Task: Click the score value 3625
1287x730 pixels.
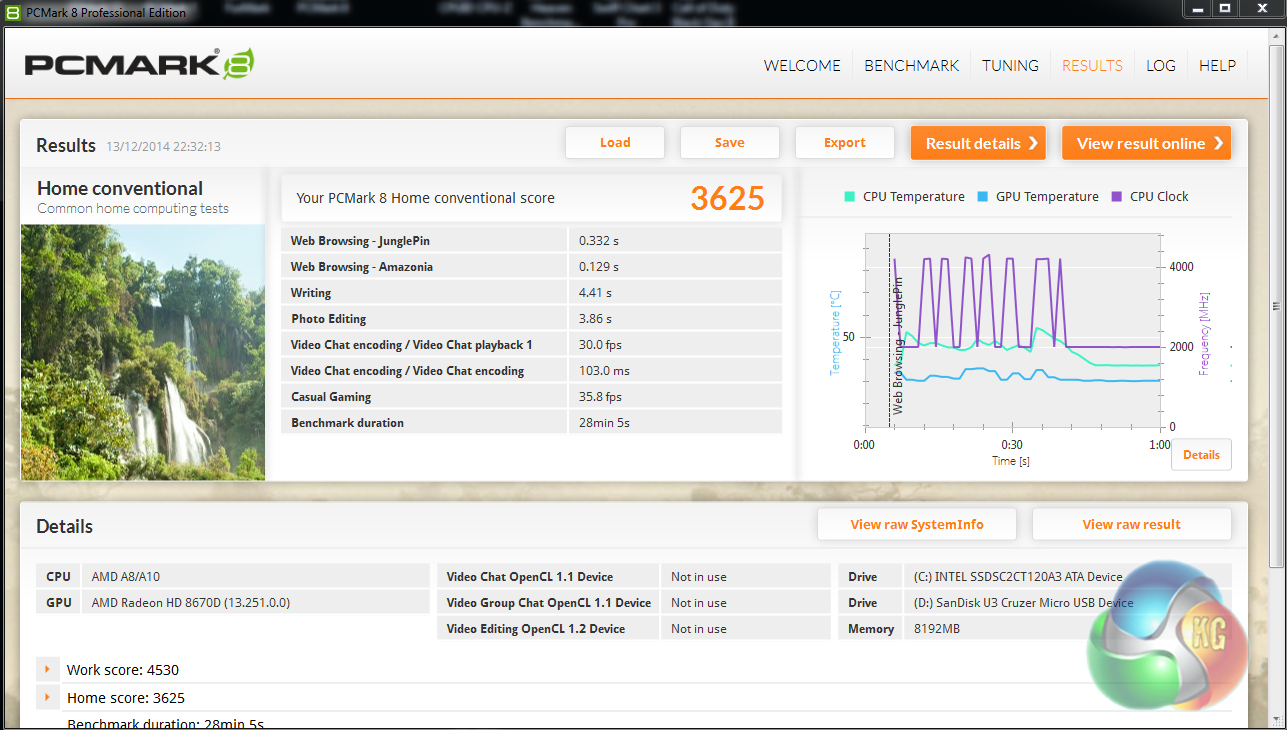Action: [x=727, y=198]
